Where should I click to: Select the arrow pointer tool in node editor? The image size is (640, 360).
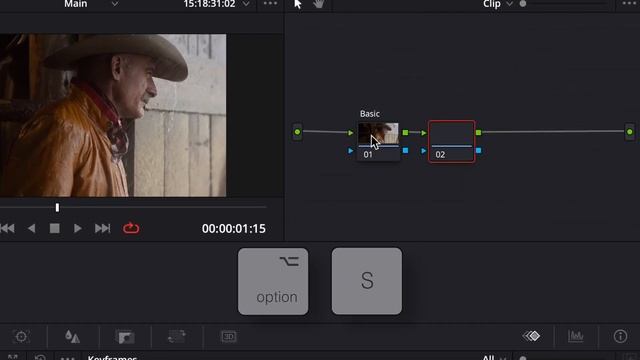pos(298,4)
